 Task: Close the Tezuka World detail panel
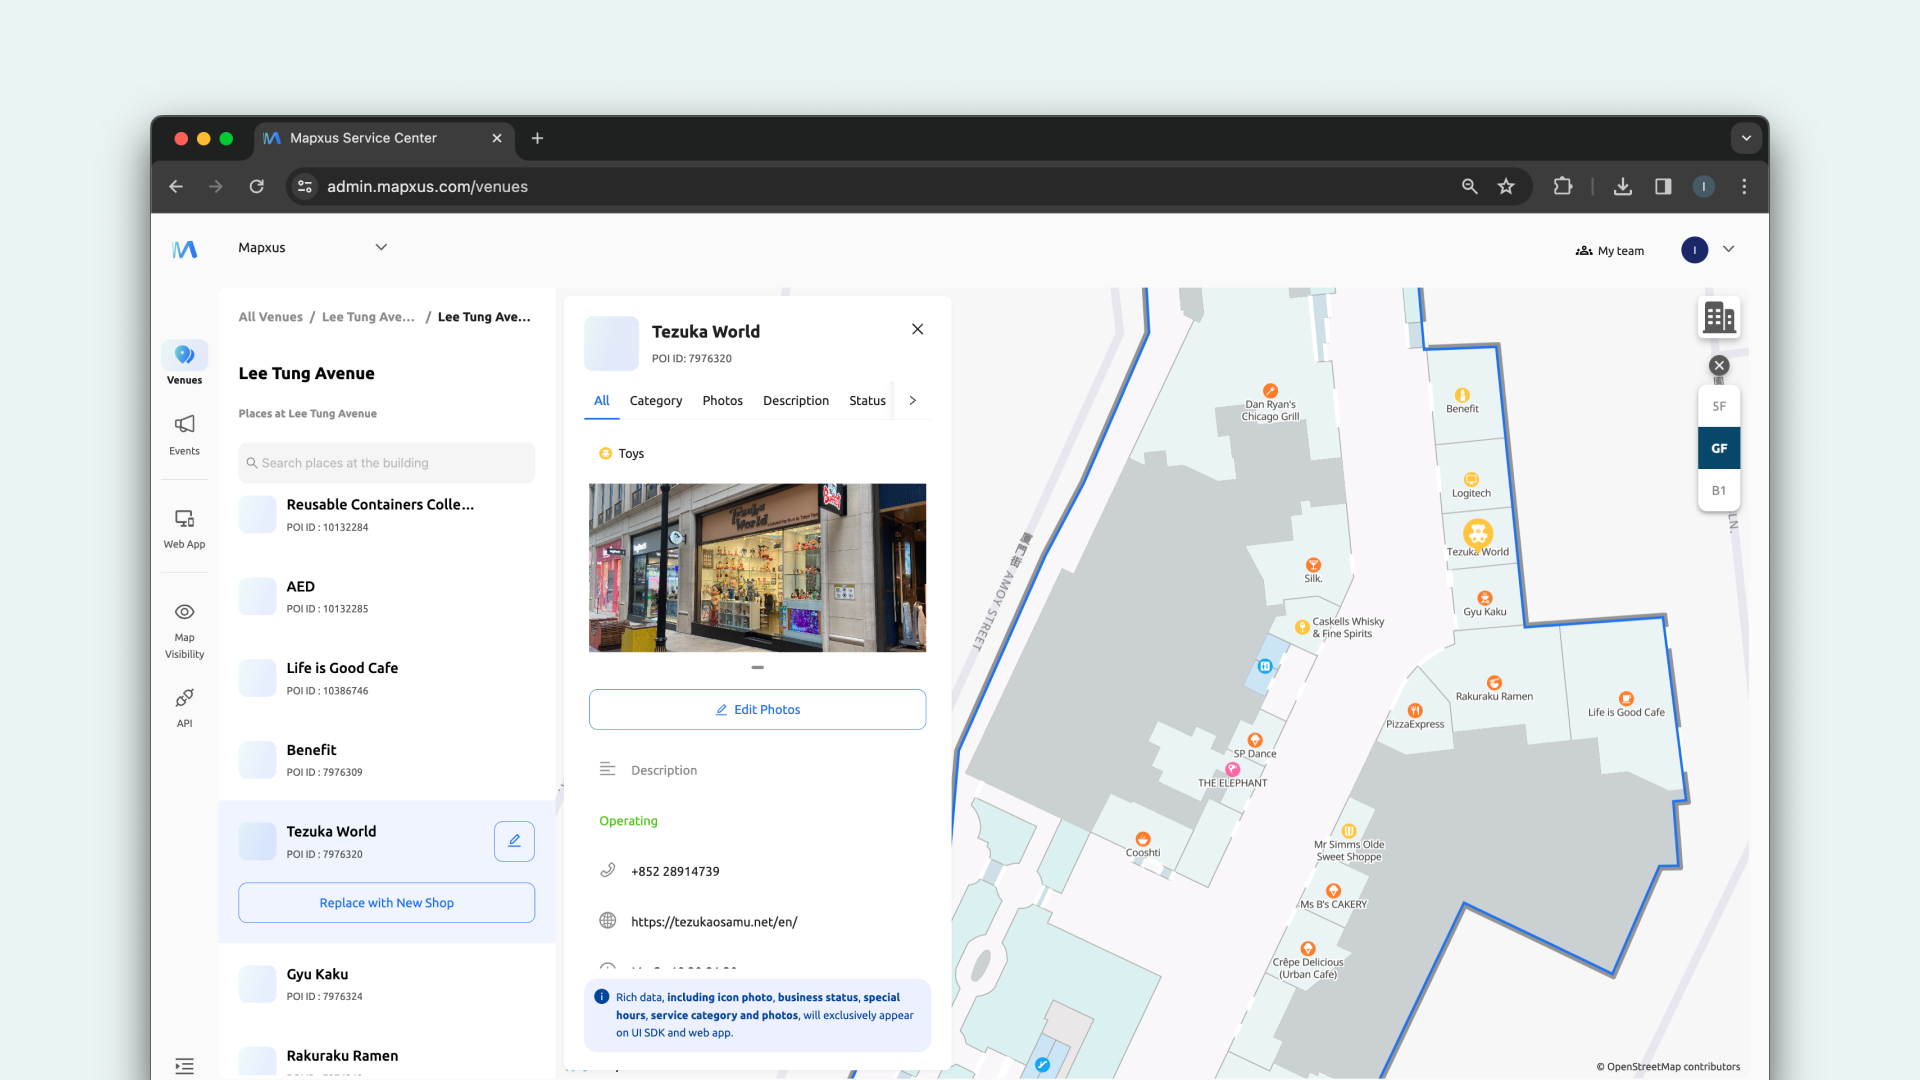(917, 329)
